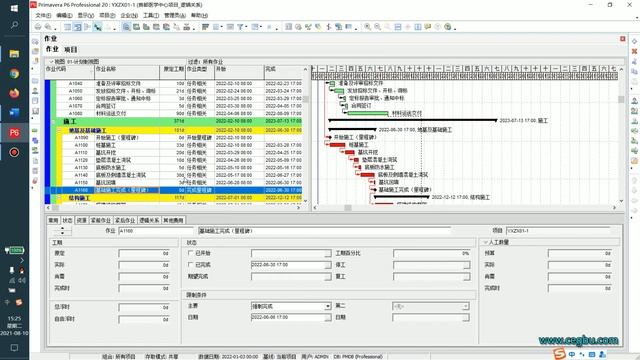Switch to the 资源 details tab
Viewport: 640px width, 360px height.
tap(81, 220)
